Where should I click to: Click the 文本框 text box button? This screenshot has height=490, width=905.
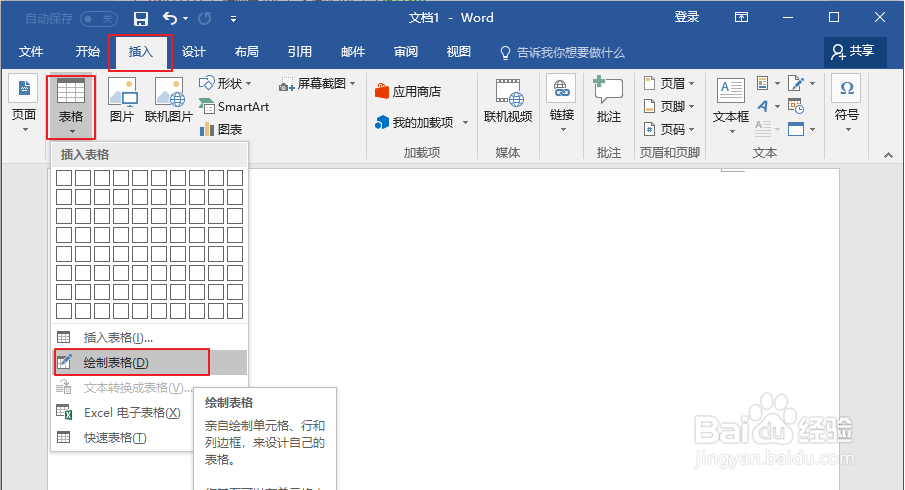tap(731, 105)
